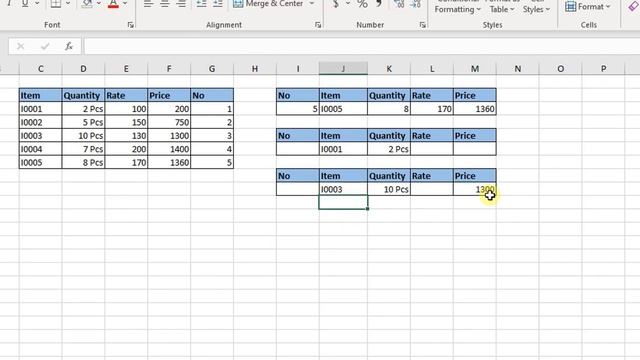Image resolution: width=640 pixels, height=360 pixels.
Task: Open Insert Function with the fx icon
Action: pyautogui.click(x=69, y=47)
